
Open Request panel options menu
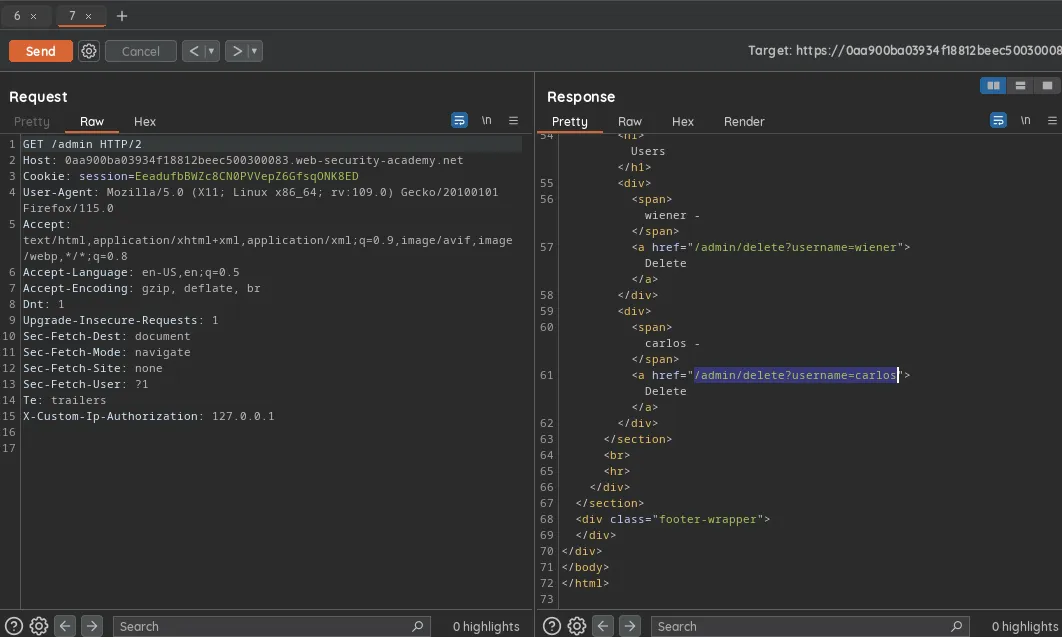[513, 120]
